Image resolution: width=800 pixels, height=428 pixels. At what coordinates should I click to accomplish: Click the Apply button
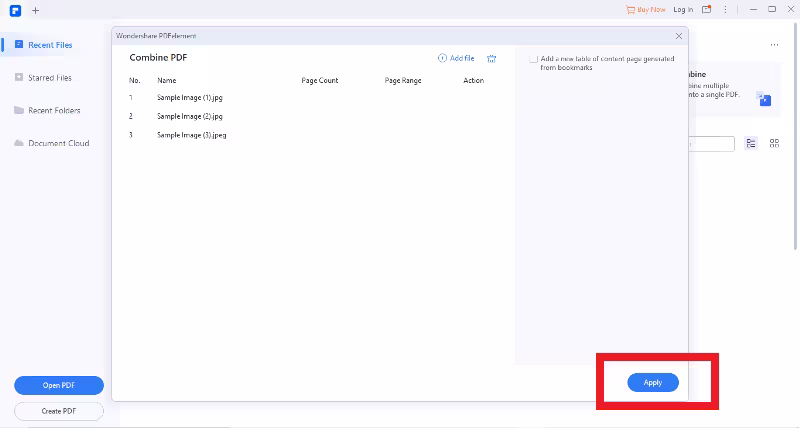[x=653, y=383]
